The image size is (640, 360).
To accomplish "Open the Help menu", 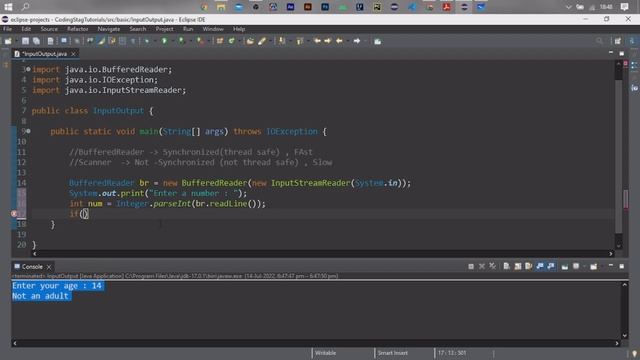I will (x=239, y=29).
